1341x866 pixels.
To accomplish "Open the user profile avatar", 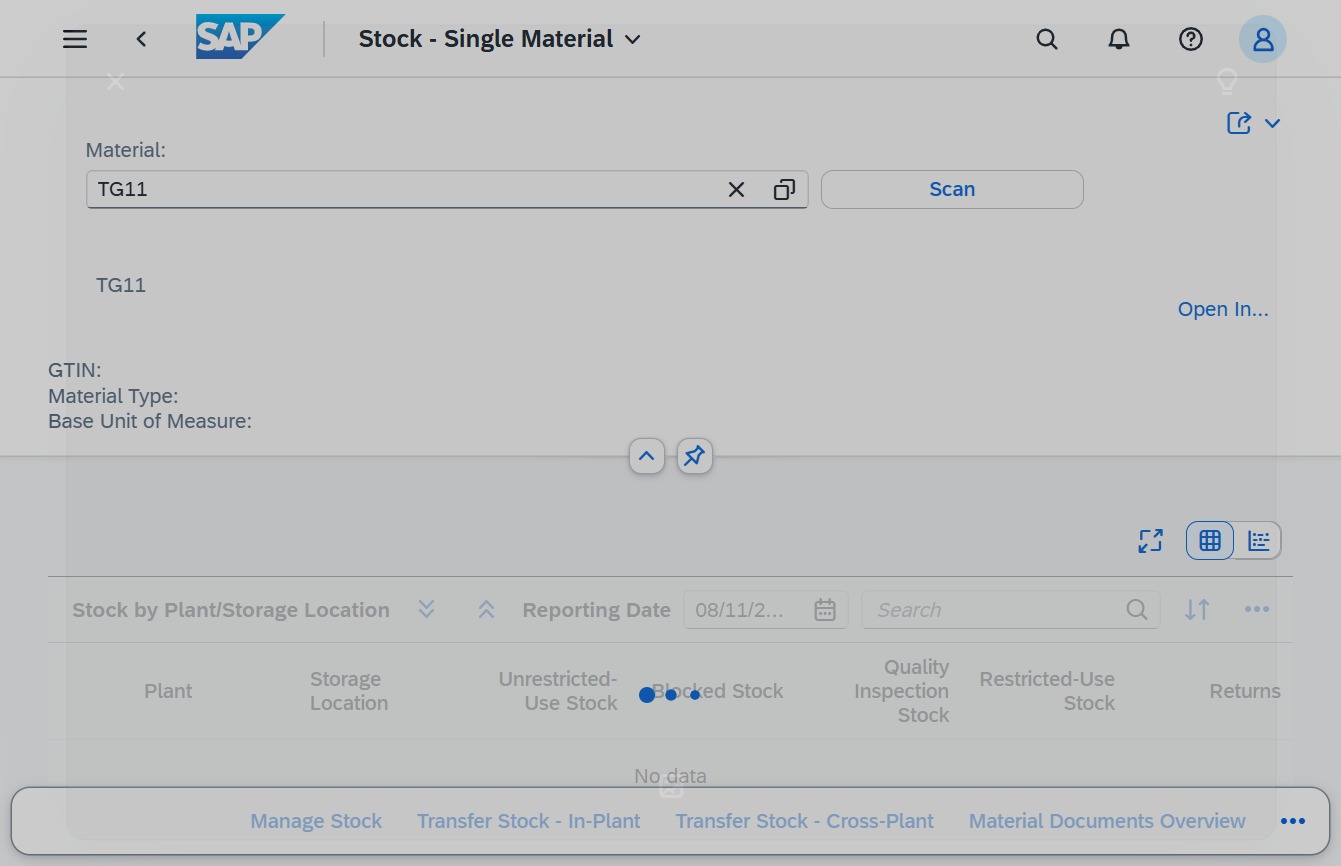I will click(x=1263, y=39).
